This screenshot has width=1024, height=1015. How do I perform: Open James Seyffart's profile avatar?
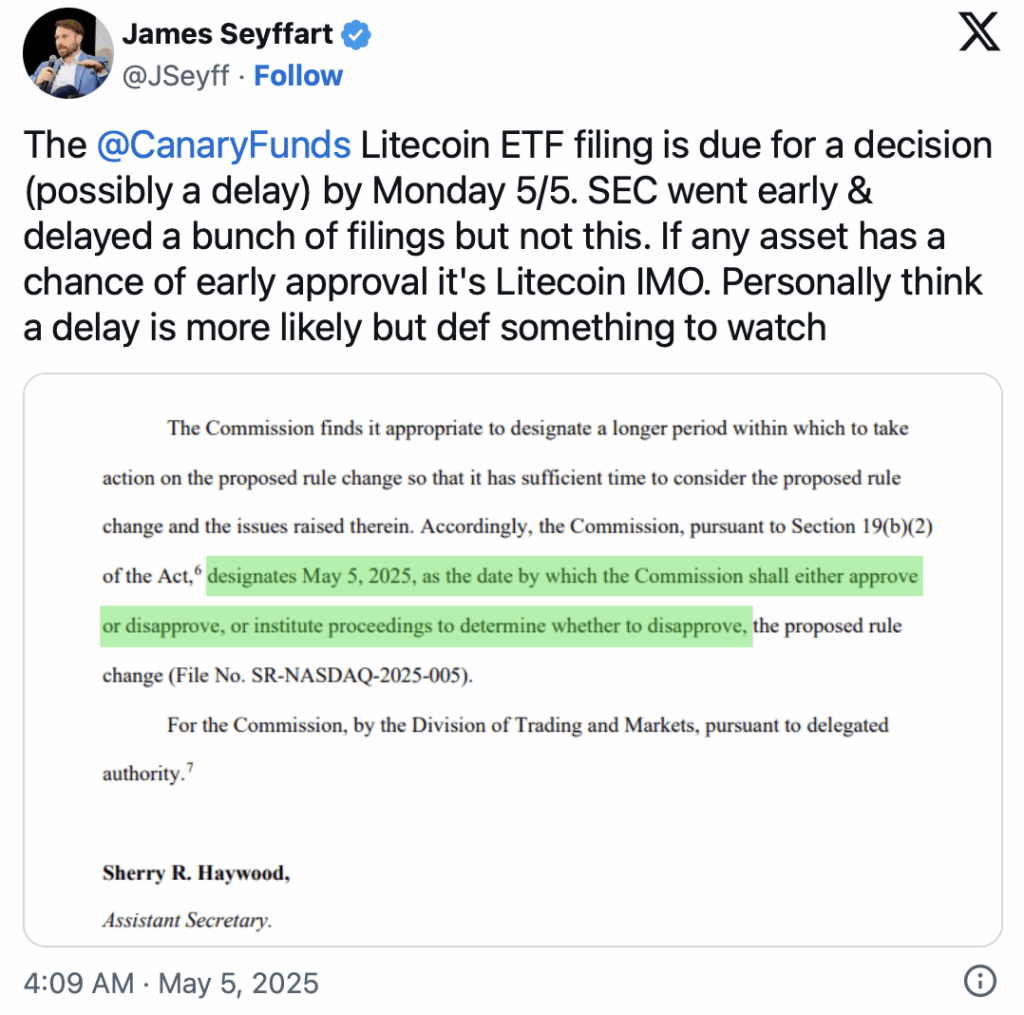(x=68, y=54)
